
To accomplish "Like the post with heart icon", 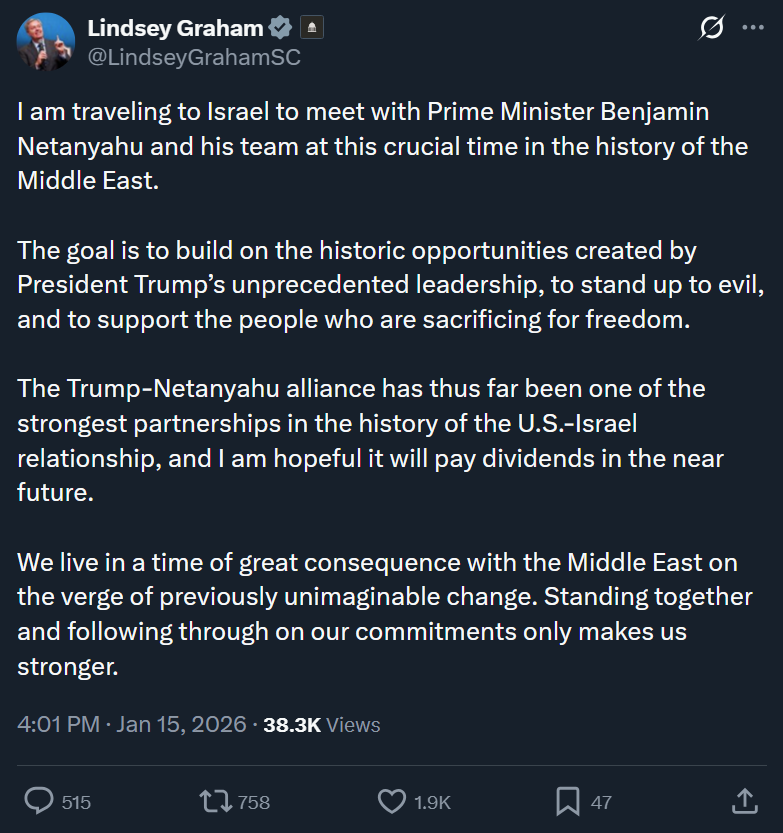I will click(392, 801).
